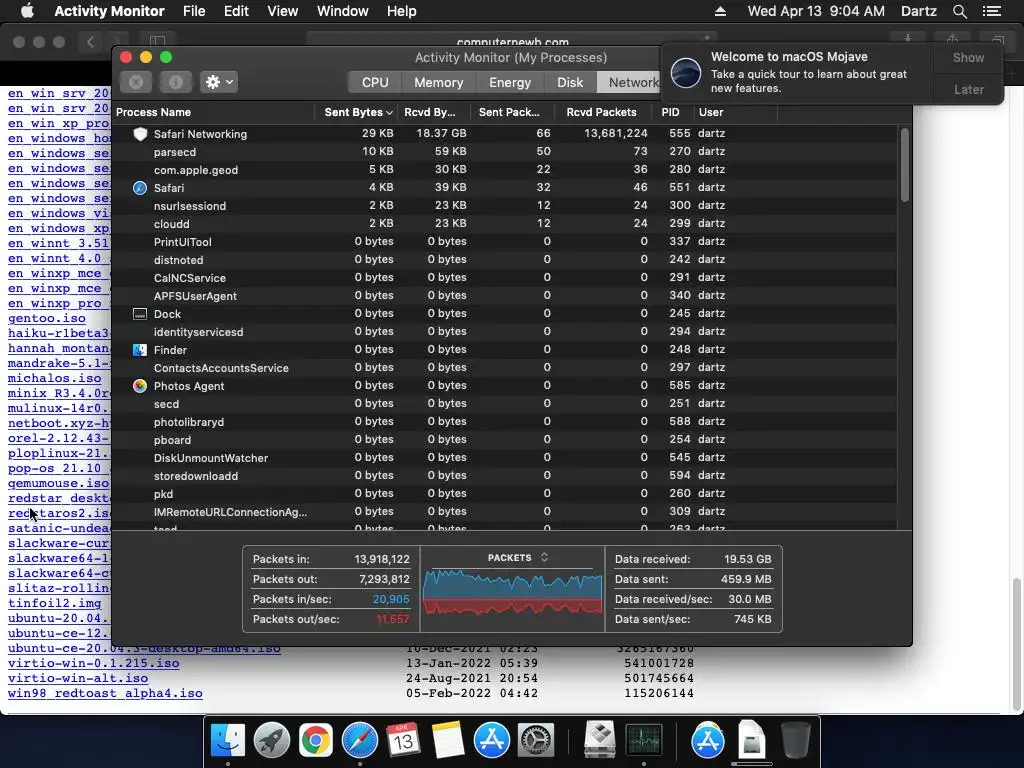Click Finder process icon in list
Image resolution: width=1024 pixels, height=768 pixels.
pos(140,350)
